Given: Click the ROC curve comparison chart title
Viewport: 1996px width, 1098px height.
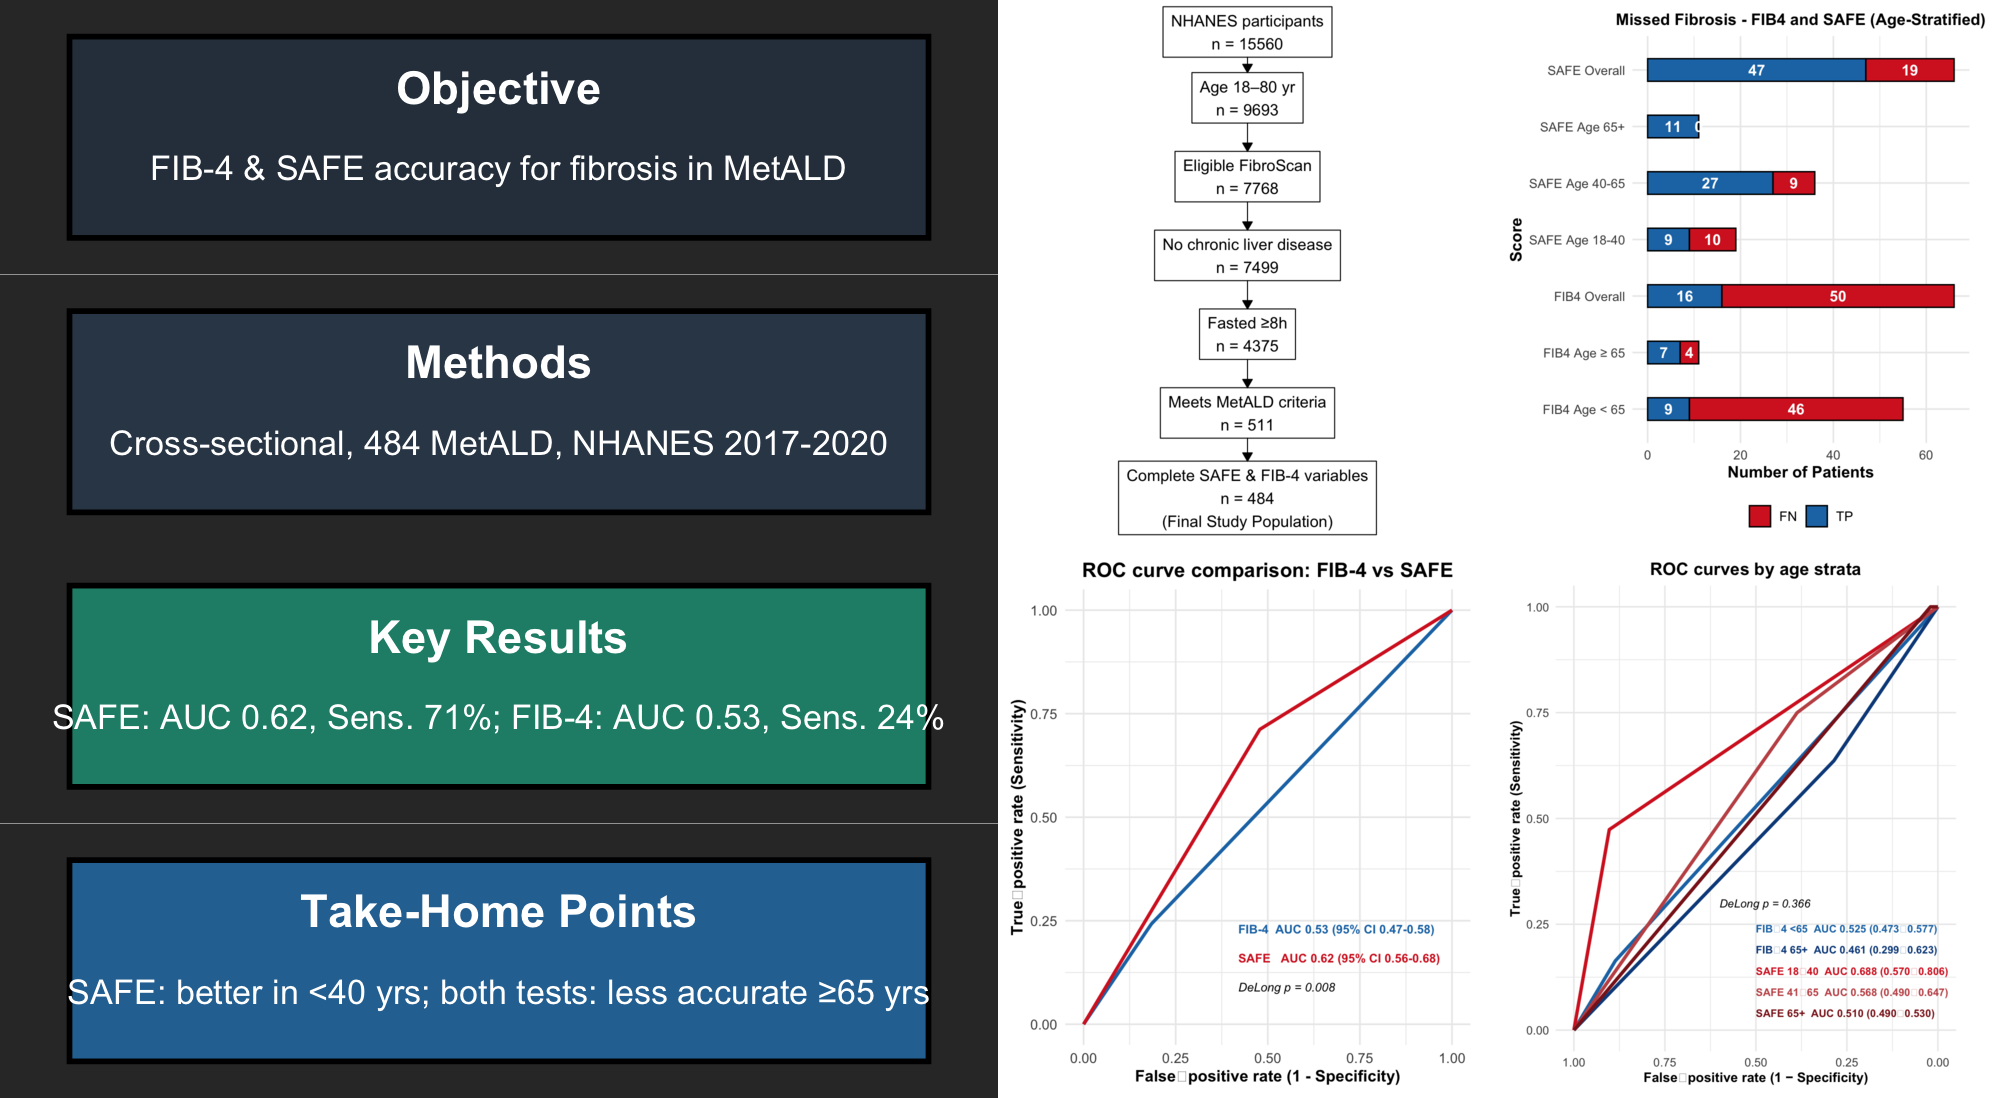Looking at the screenshot, I should tap(1266, 570).
